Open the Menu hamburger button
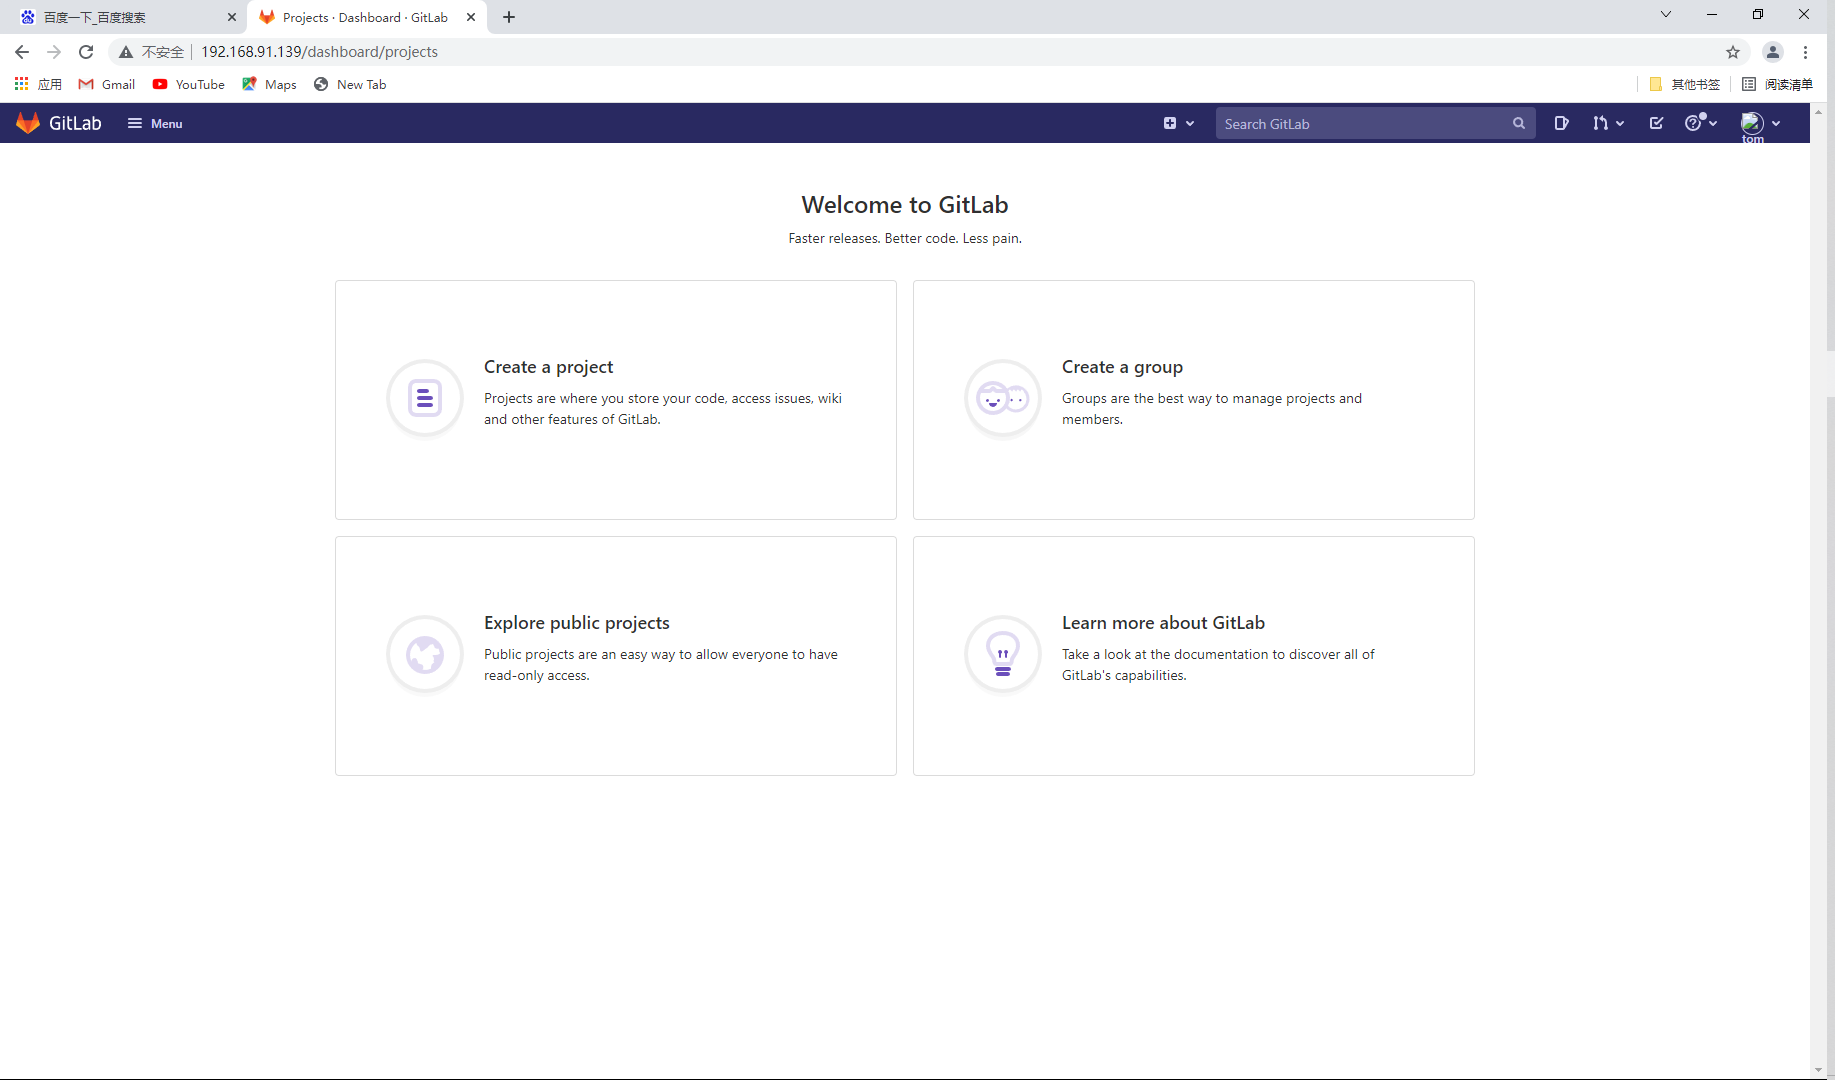Viewport: 1835px width, 1080px height. tap(155, 123)
